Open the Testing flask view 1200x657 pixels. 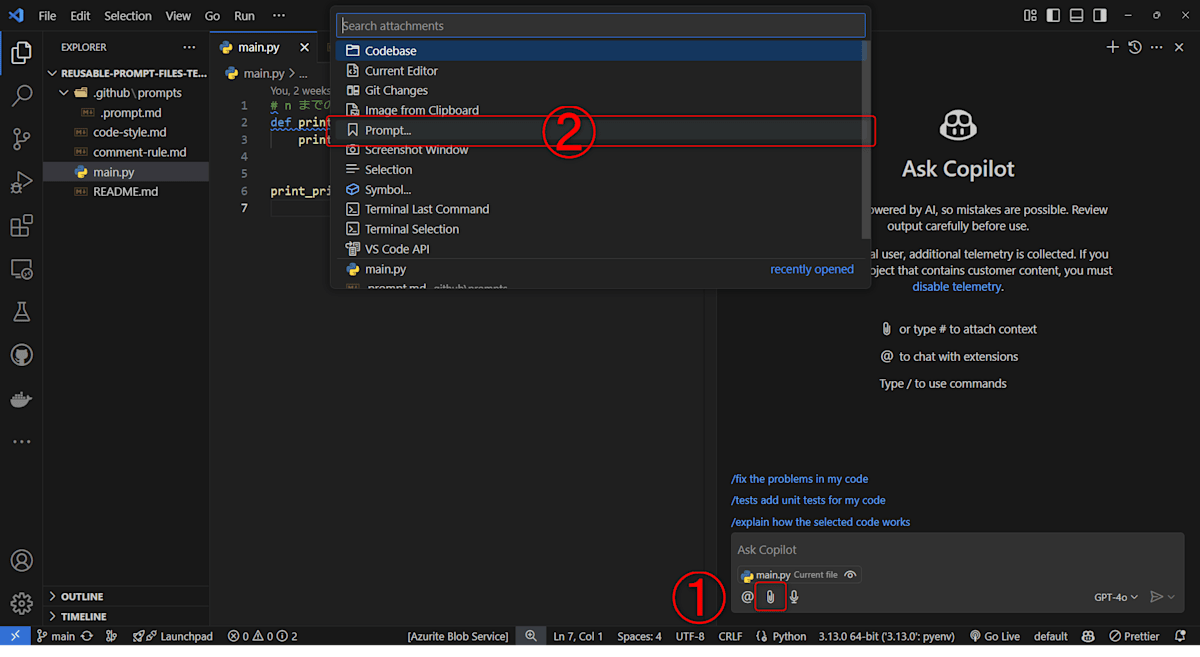coord(21,313)
